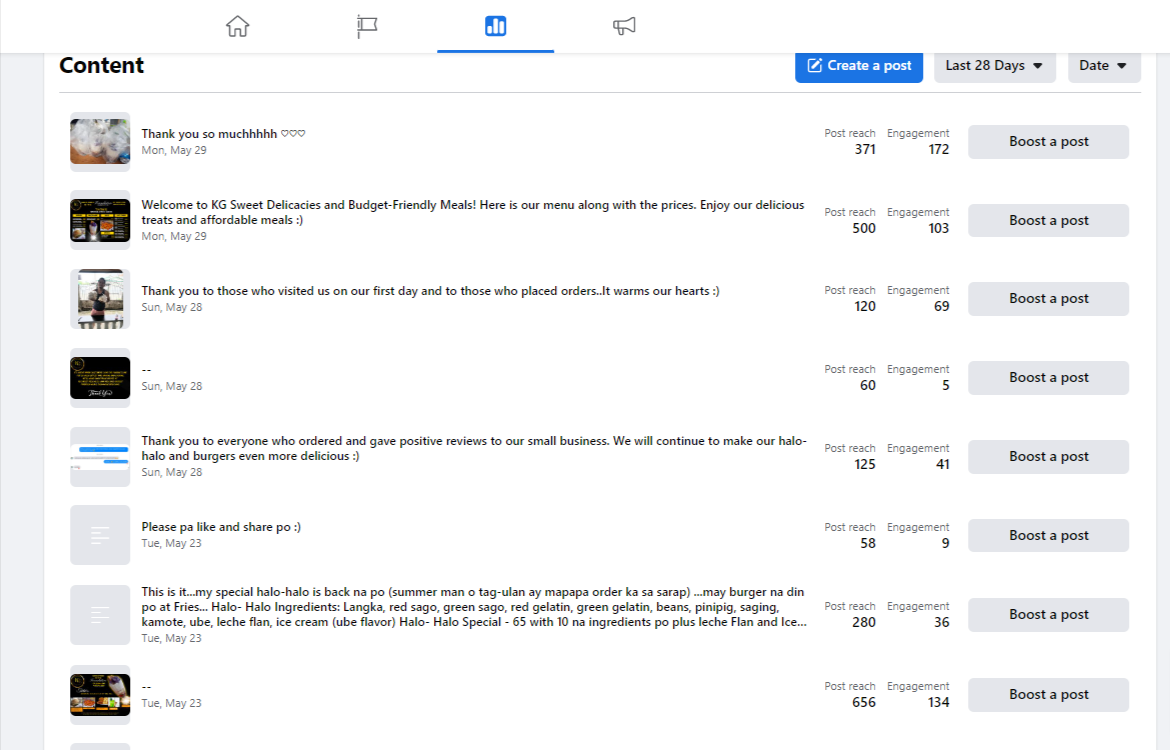Expand the Last 28 Days dropdown
Image resolution: width=1170 pixels, height=750 pixels.
[x=994, y=66]
